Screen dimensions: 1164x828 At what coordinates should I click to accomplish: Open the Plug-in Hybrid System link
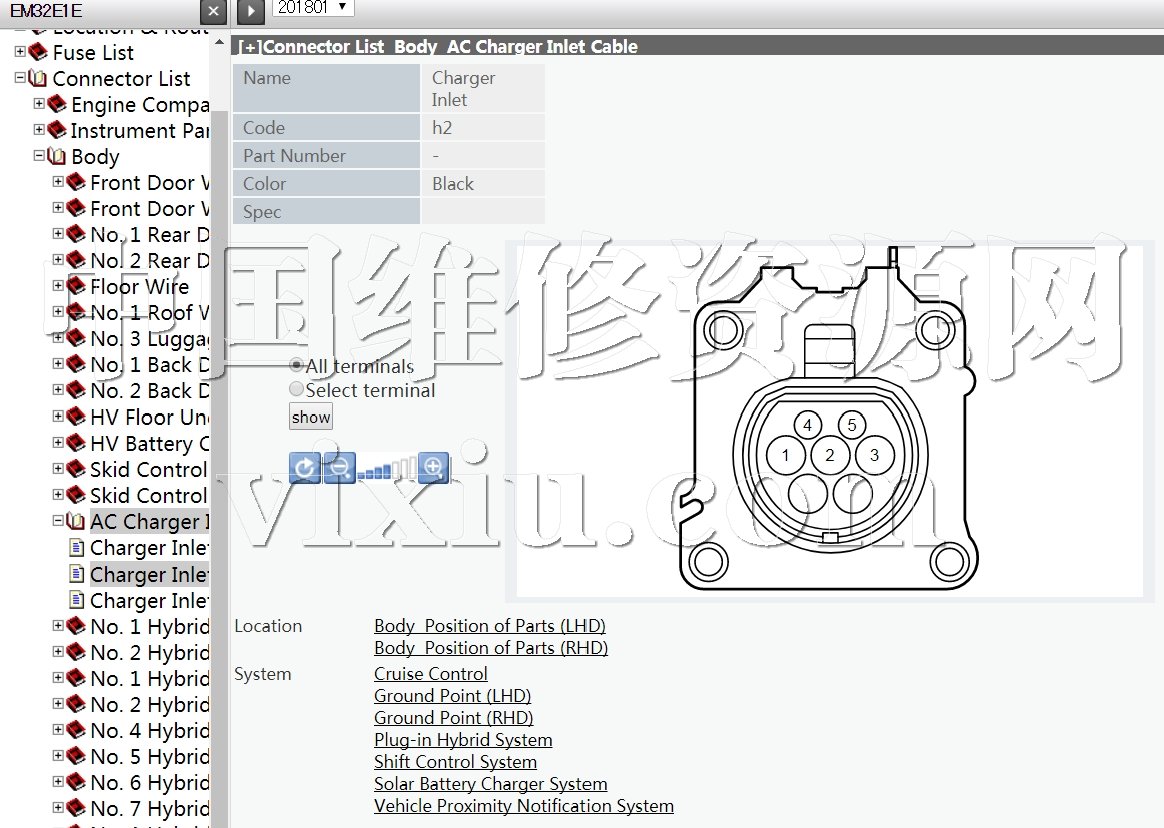coord(463,740)
